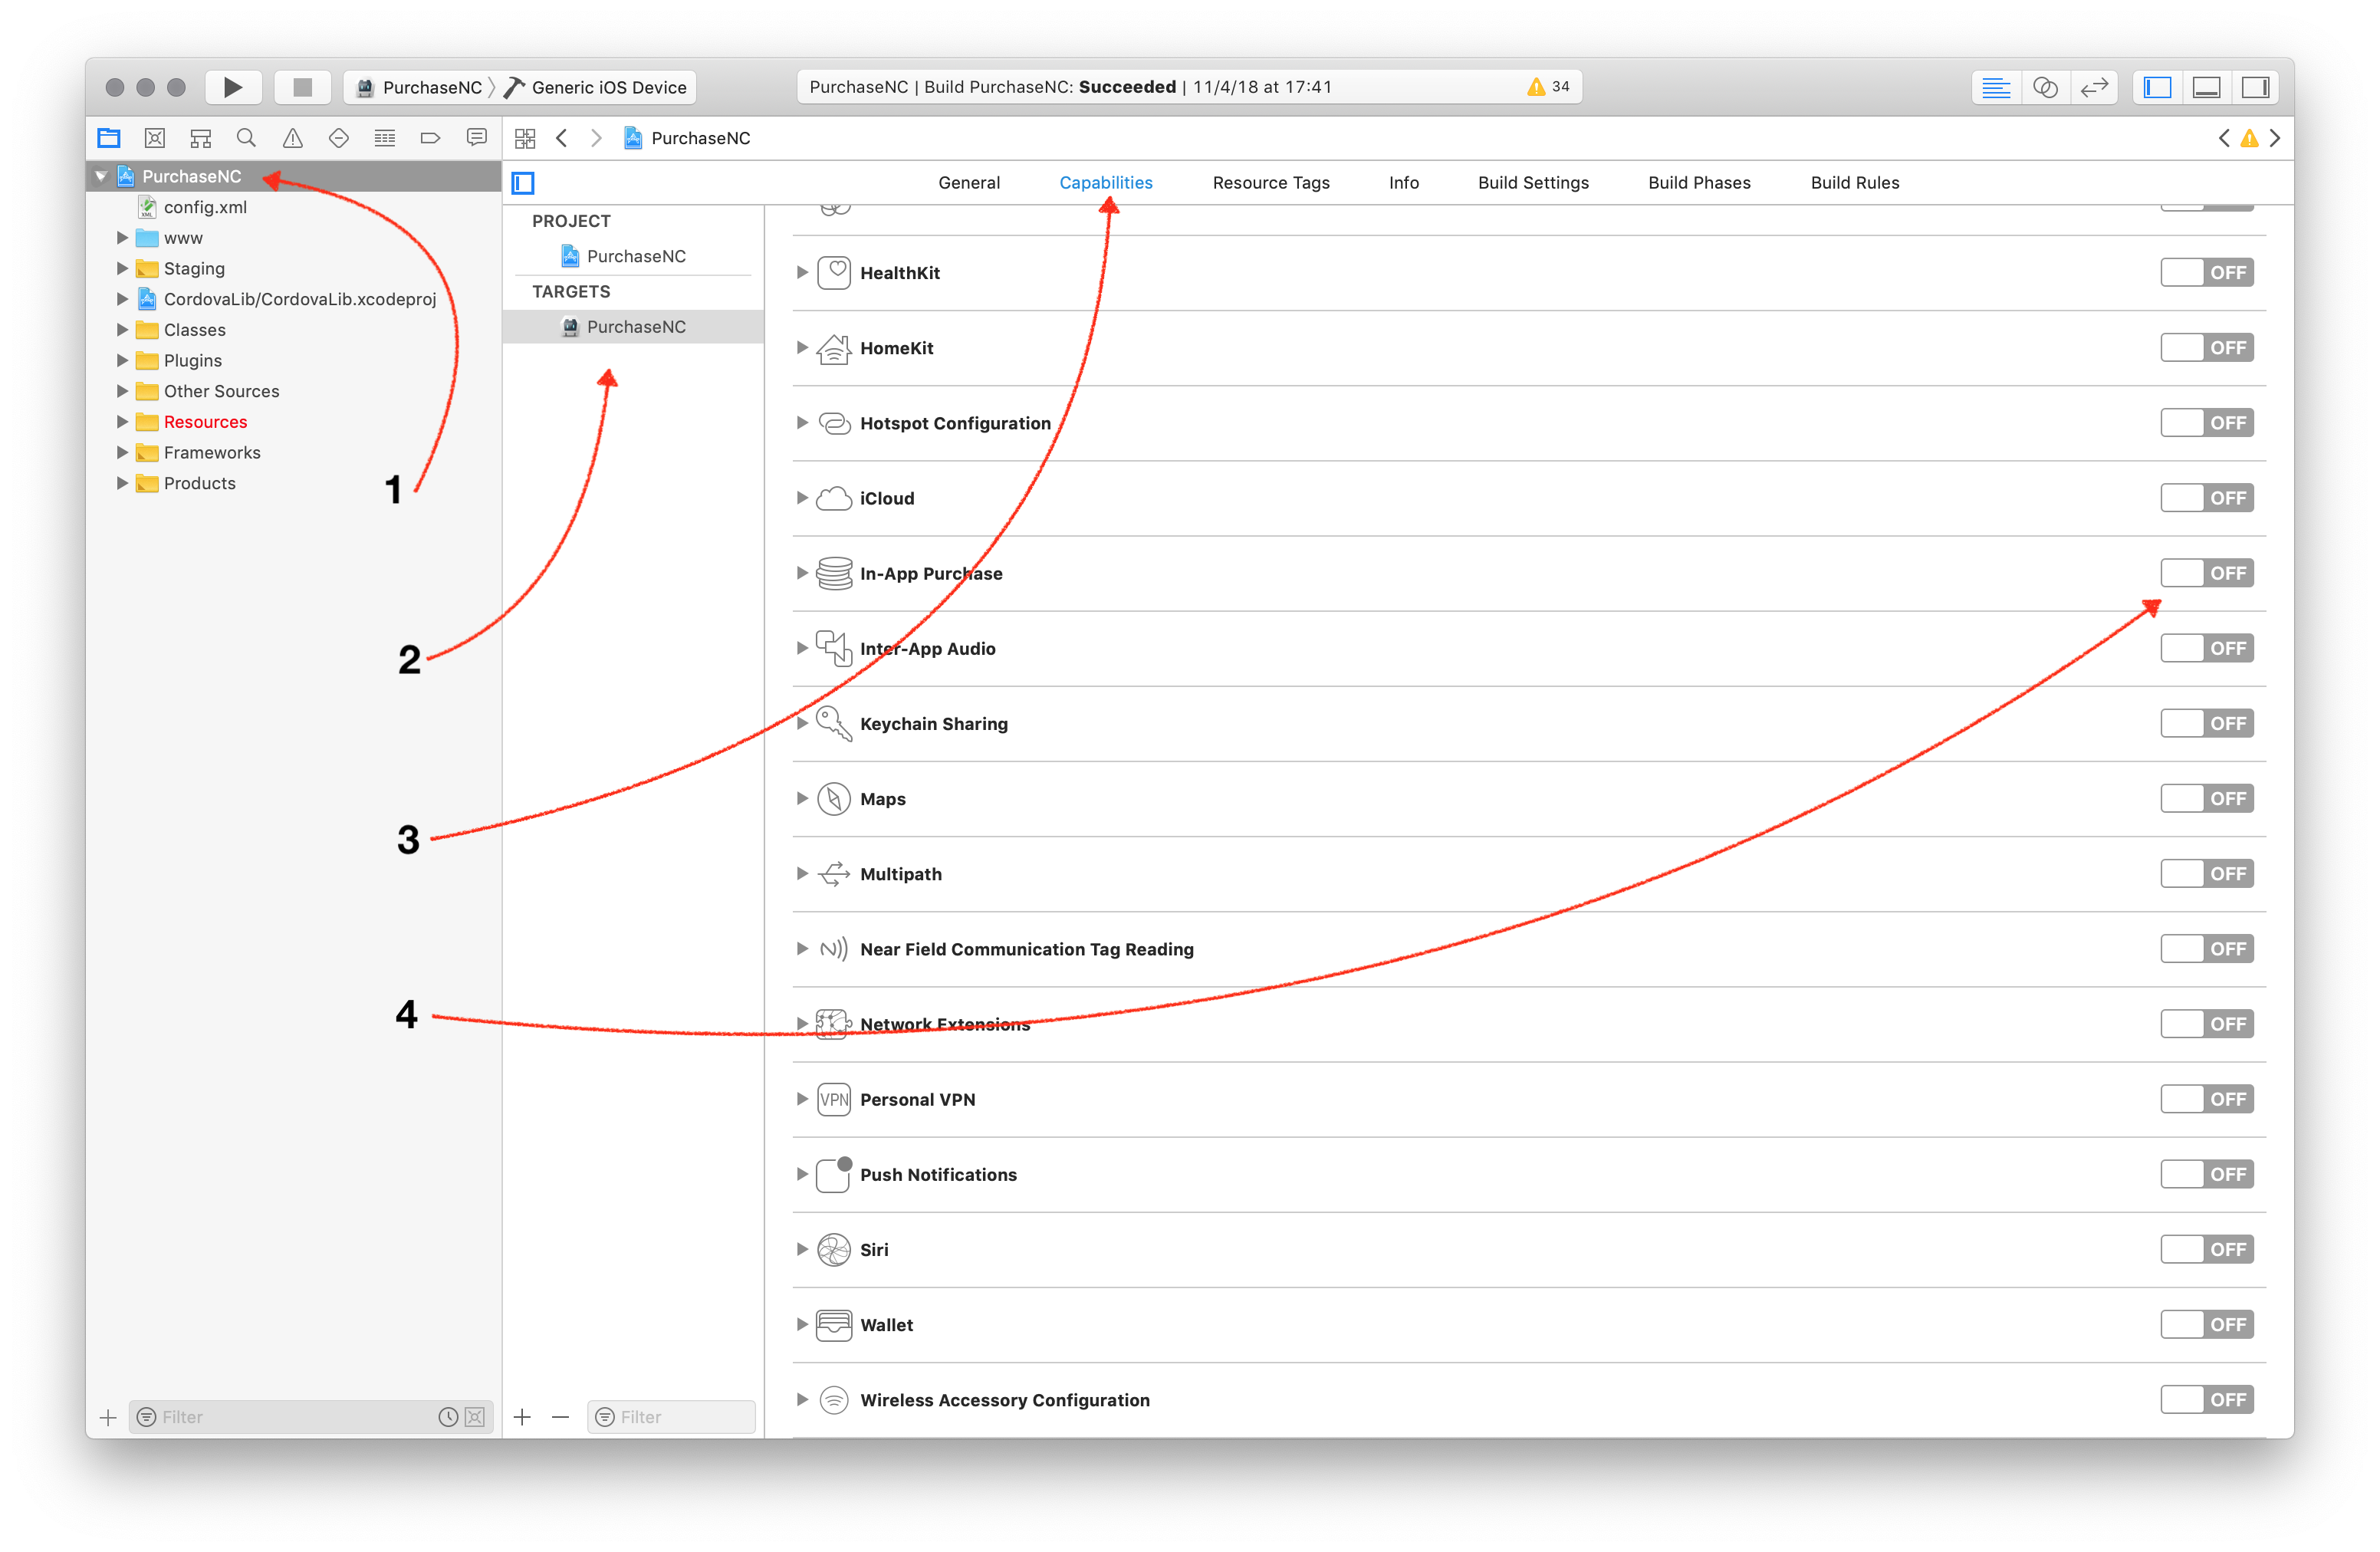Enable the Keychain Sharing switch

(x=2206, y=723)
